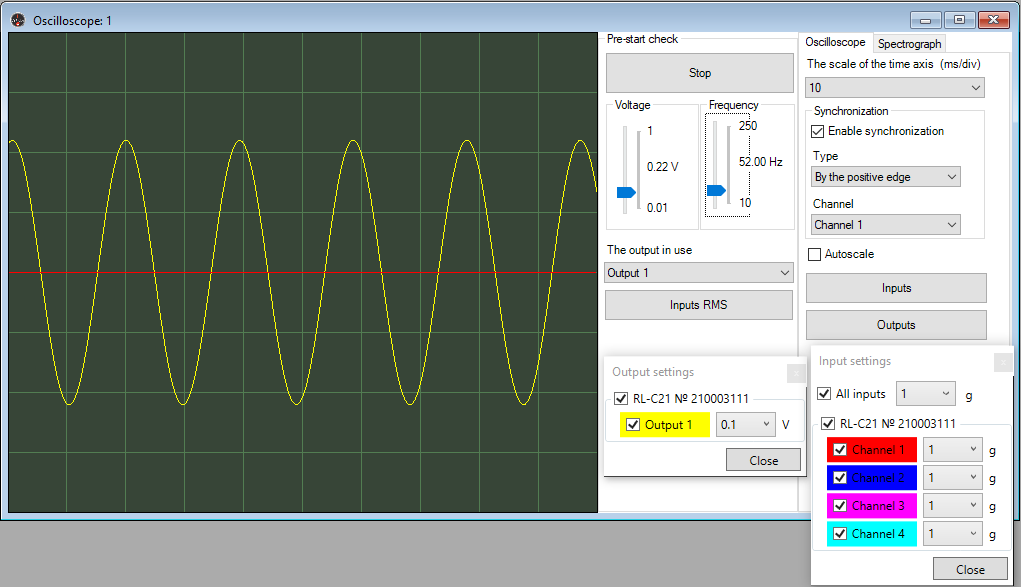1021x587 pixels.
Task: Click Close in Output settings
Action: pos(763,461)
